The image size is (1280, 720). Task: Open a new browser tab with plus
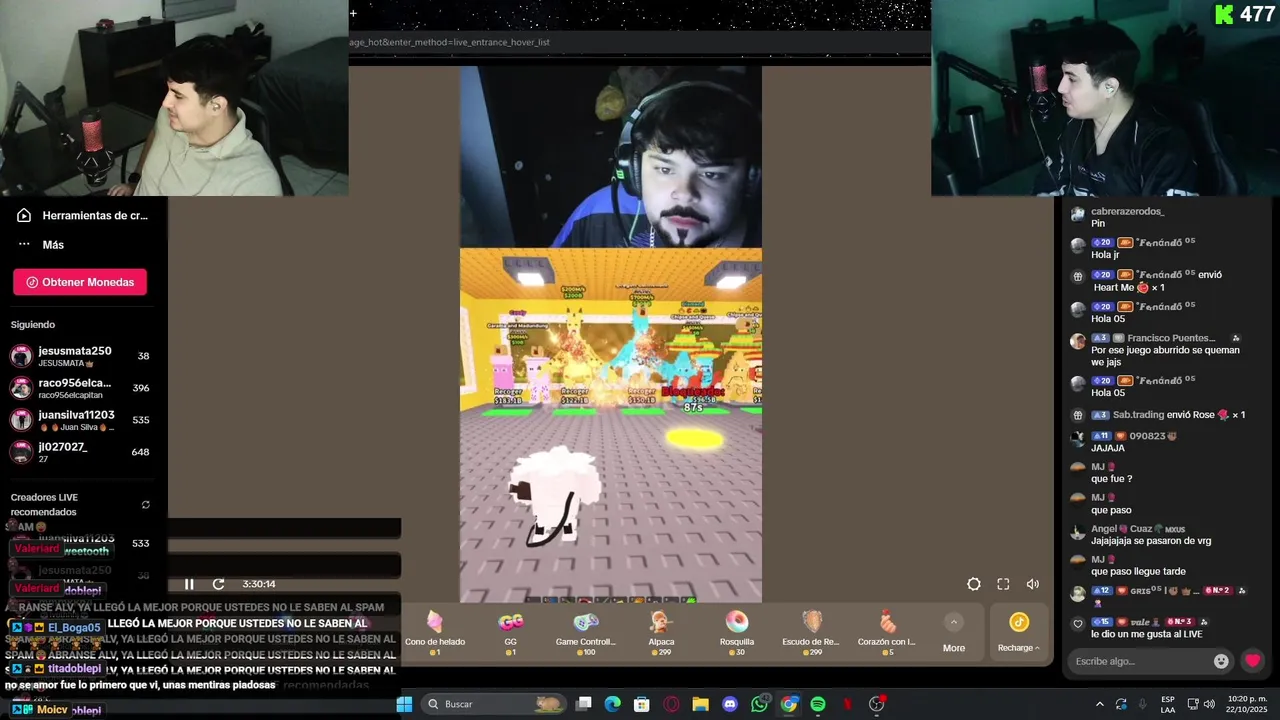pos(353,13)
